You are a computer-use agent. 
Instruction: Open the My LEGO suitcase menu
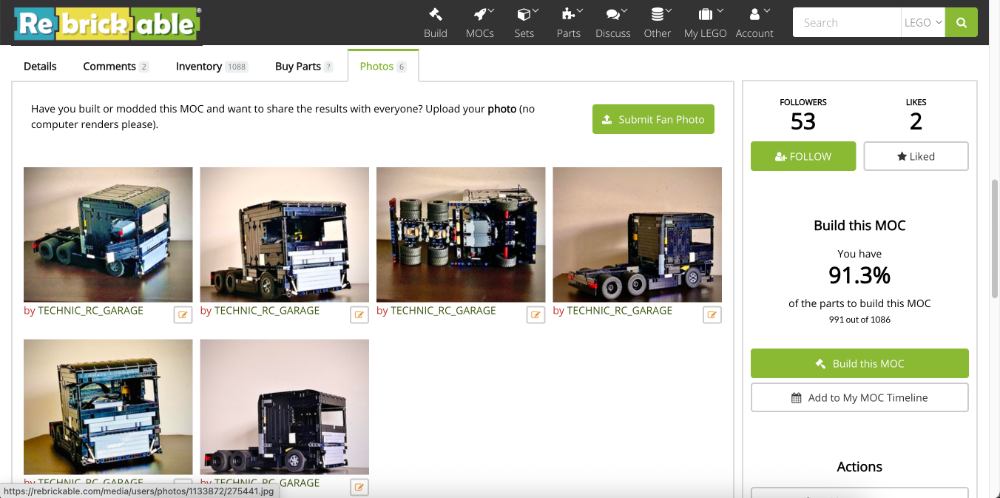(705, 22)
